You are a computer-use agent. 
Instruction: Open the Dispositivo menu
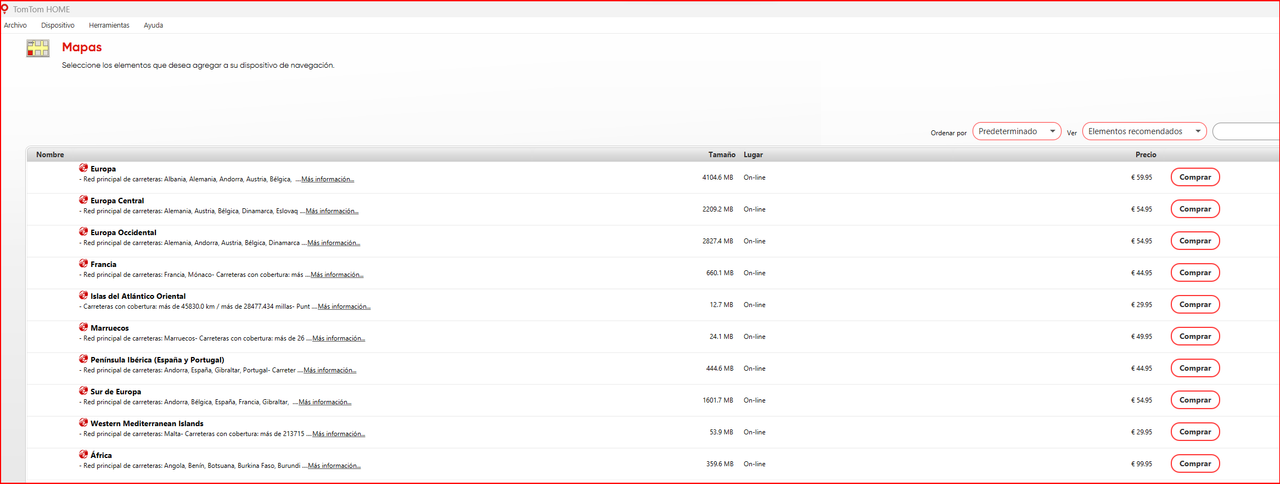[x=58, y=25]
